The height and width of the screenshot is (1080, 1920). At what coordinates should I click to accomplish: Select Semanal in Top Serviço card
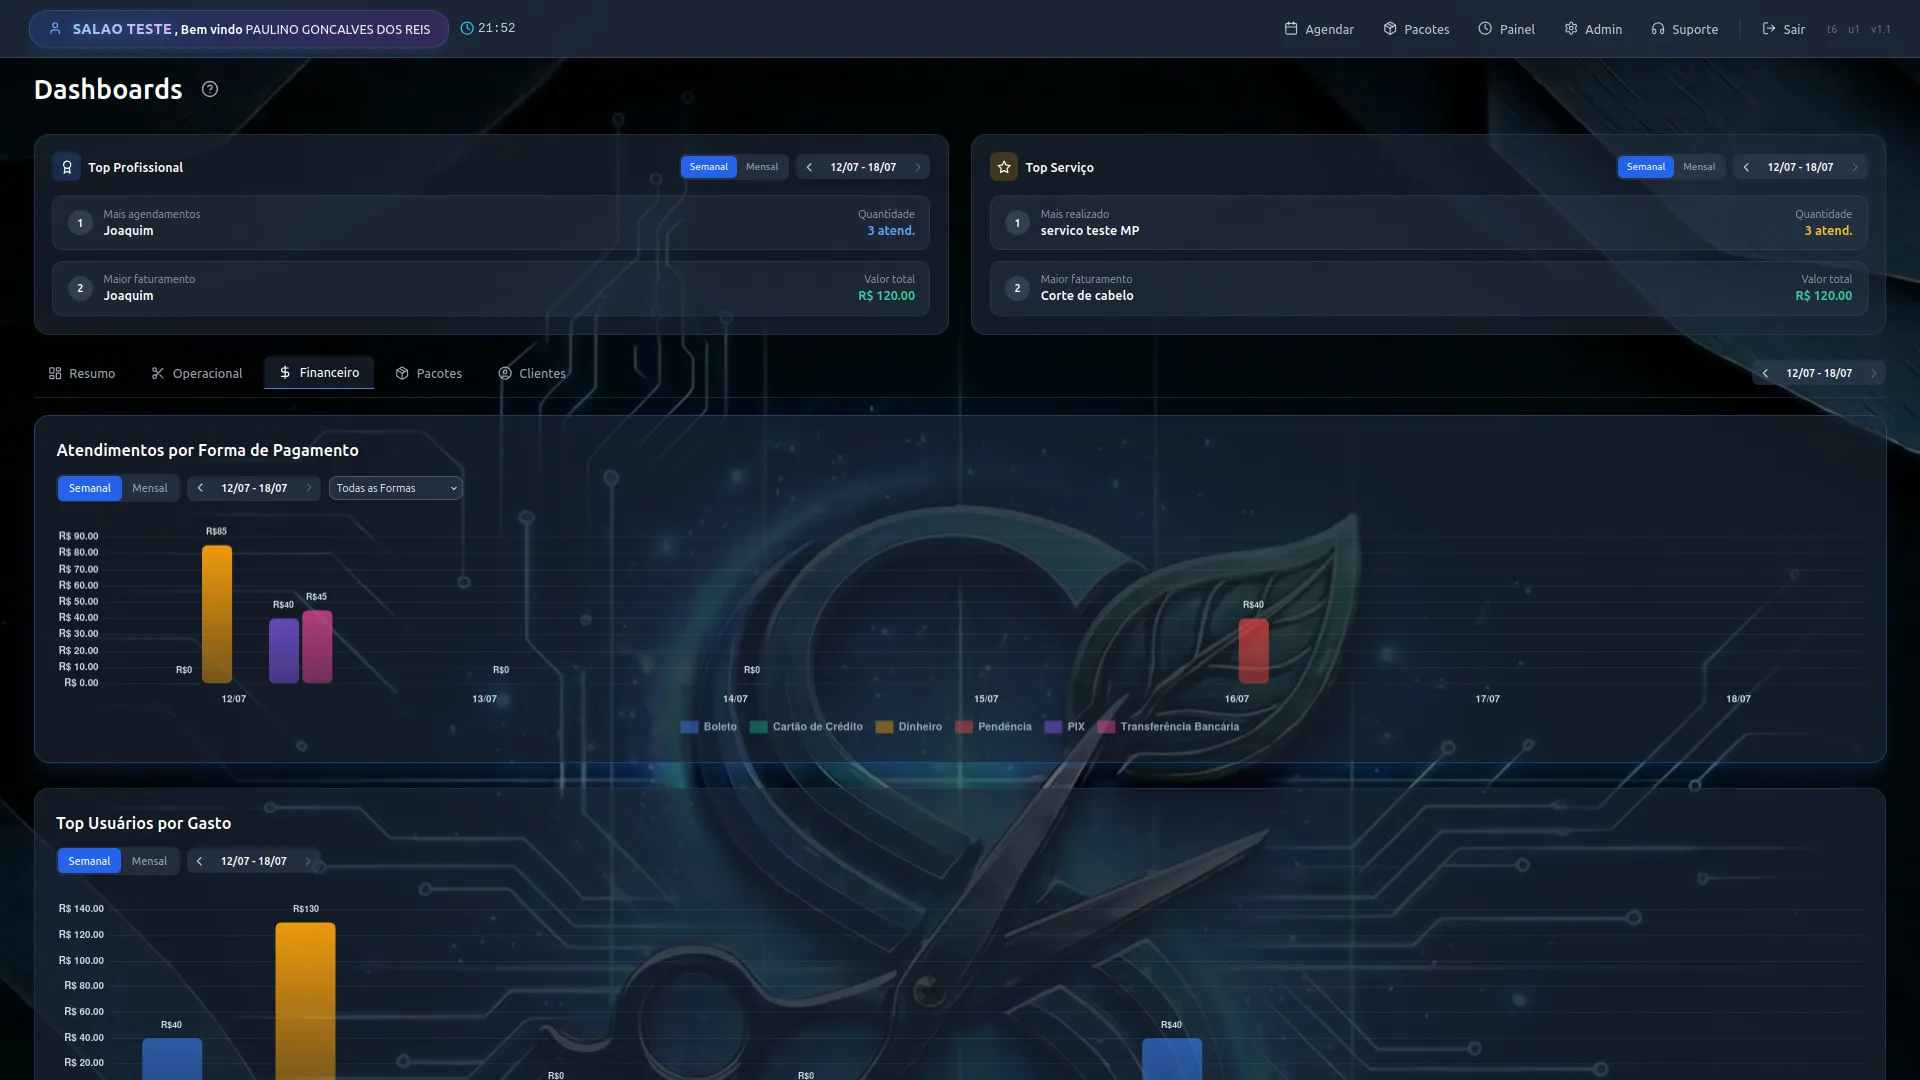(1646, 167)
